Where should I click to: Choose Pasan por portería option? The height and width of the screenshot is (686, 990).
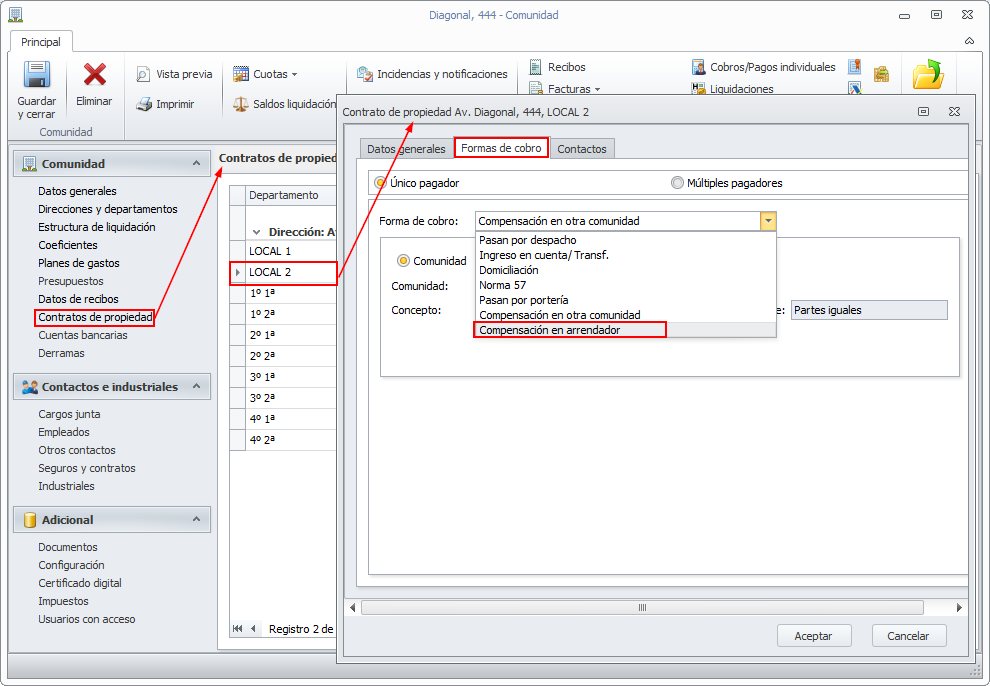click(625, 300)
